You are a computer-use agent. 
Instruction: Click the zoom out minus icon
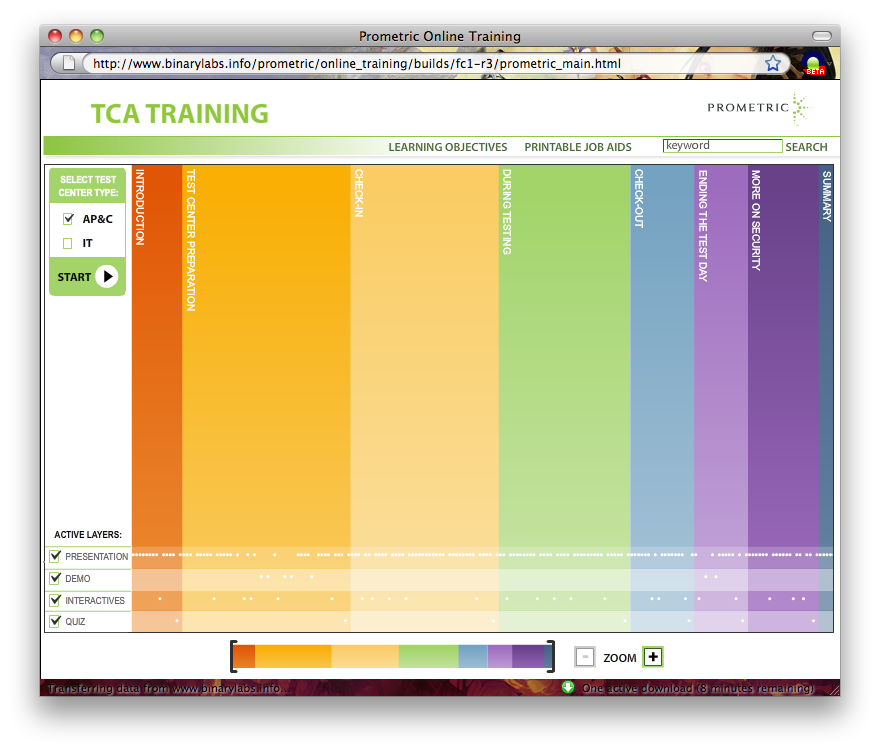[585, 657]
